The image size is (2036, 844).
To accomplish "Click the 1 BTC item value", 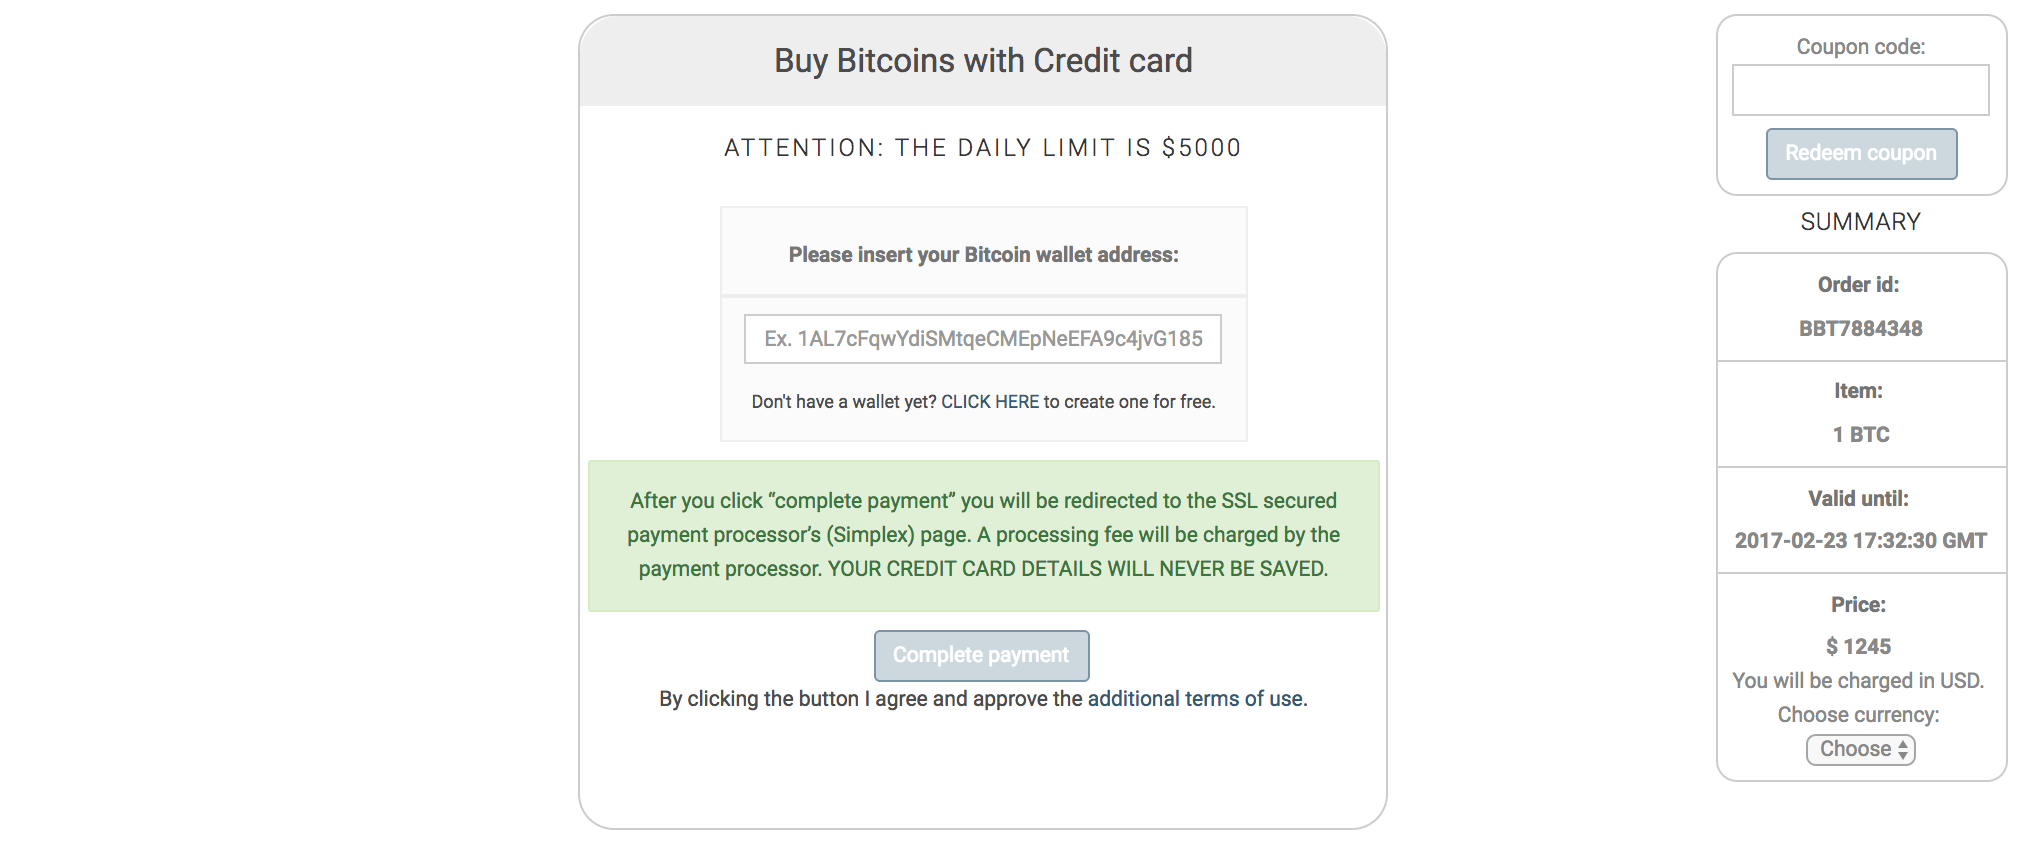I will [x=1860, y=435].
